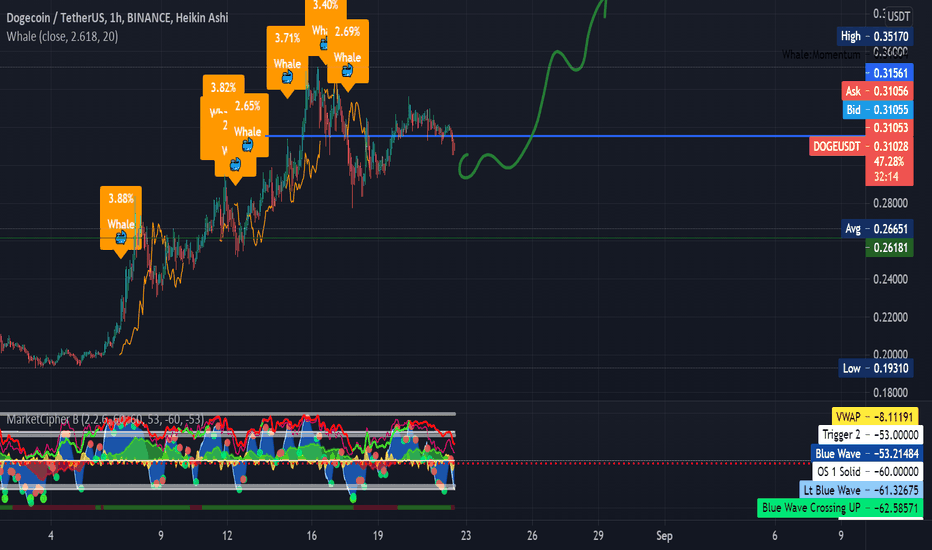Click the whale emoji in the 2.69% label

pos(347,71)
